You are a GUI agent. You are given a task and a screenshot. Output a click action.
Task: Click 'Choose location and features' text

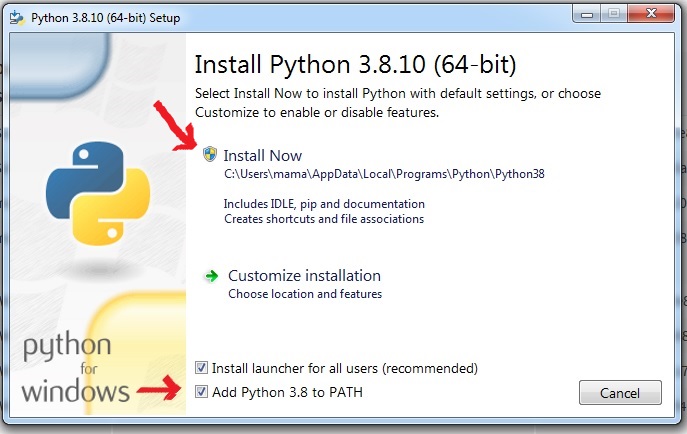pos(305,294)
